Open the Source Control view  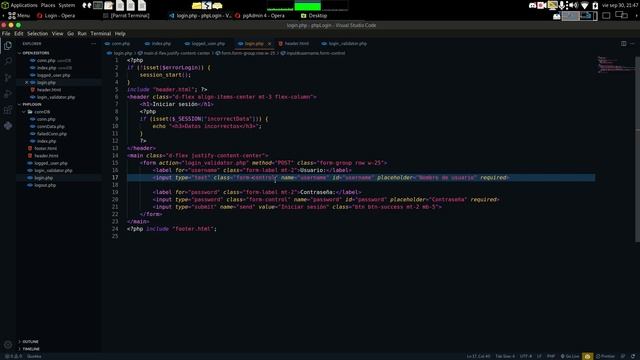click(x=8, y=78)
